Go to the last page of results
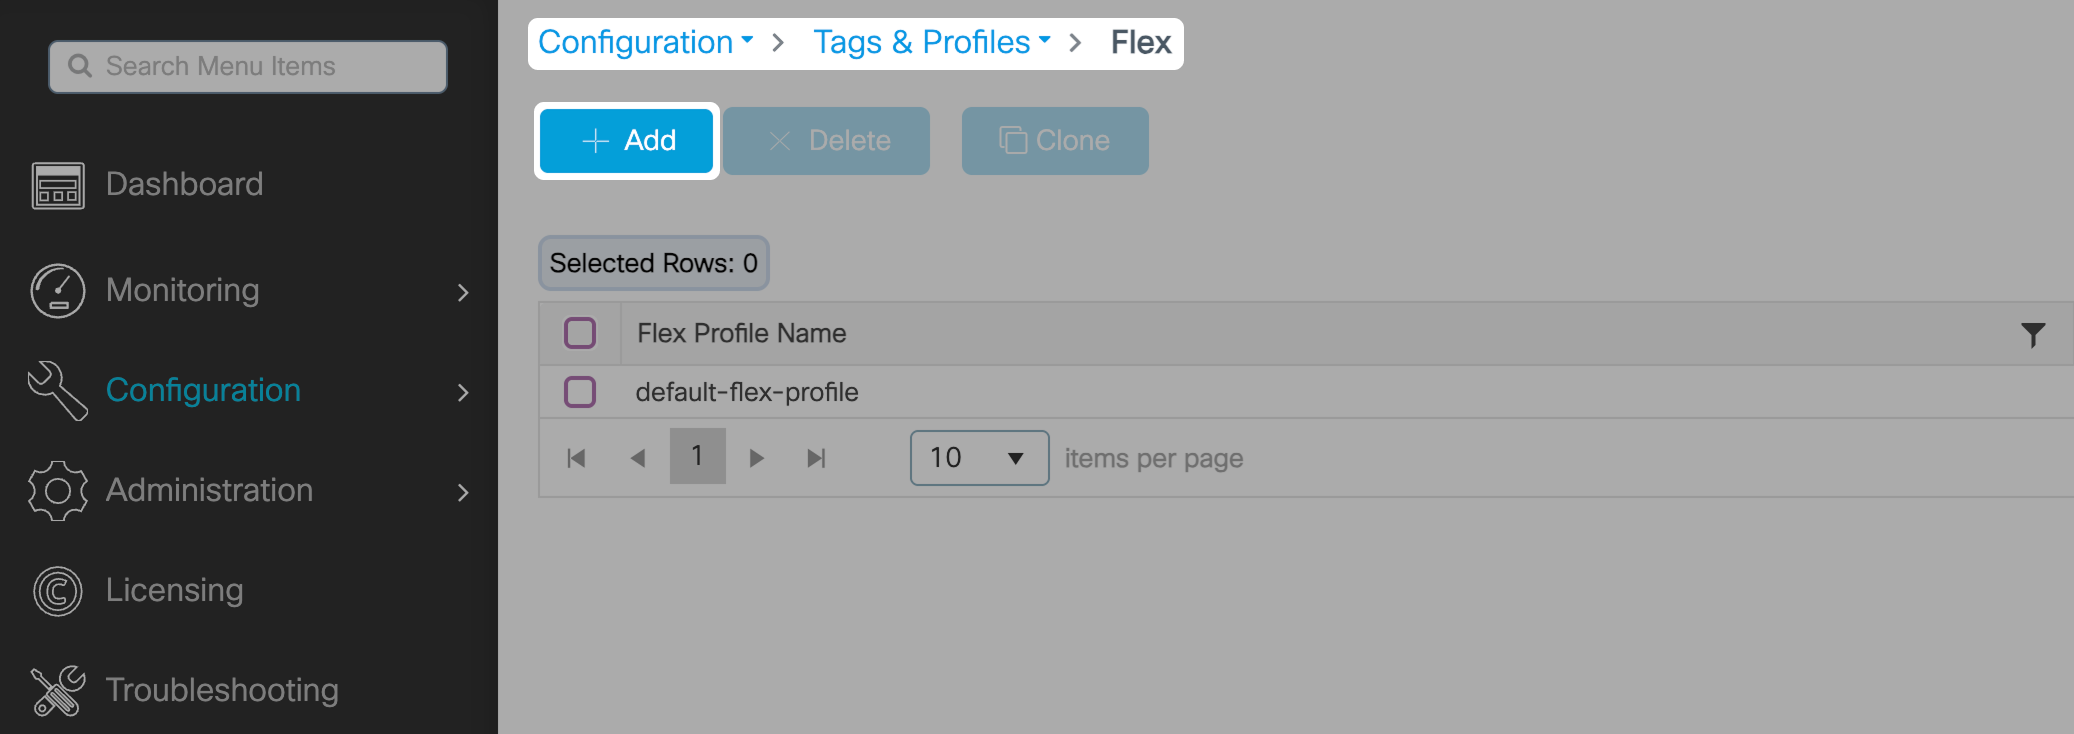This screenshot has height=734, width=2074. 816,458
